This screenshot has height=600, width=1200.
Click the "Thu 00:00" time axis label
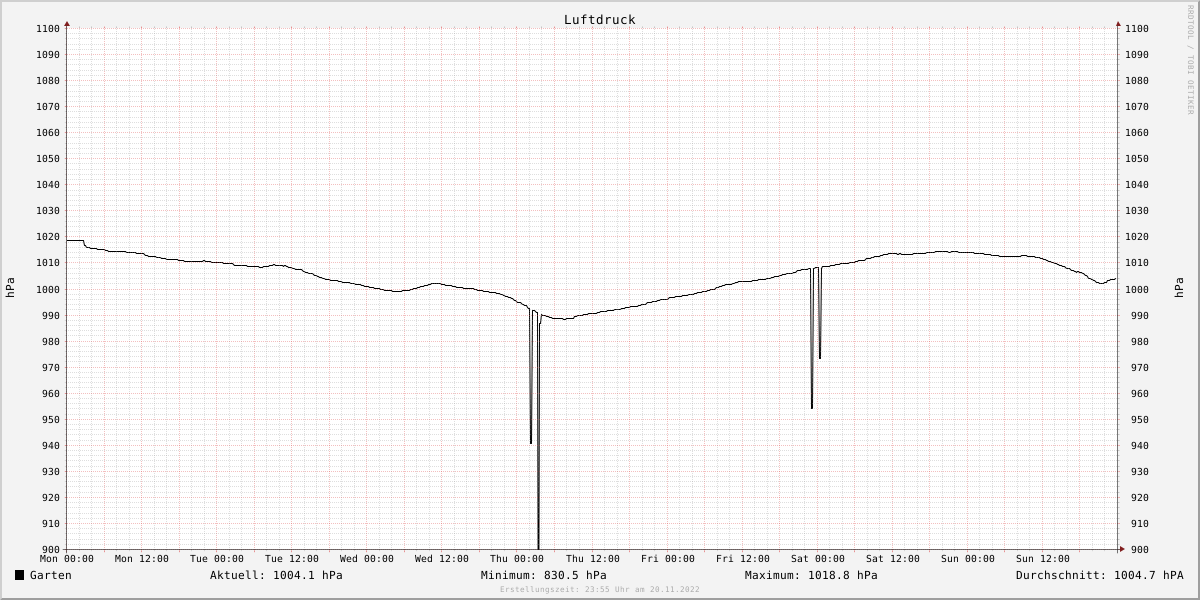coord(517,559)
